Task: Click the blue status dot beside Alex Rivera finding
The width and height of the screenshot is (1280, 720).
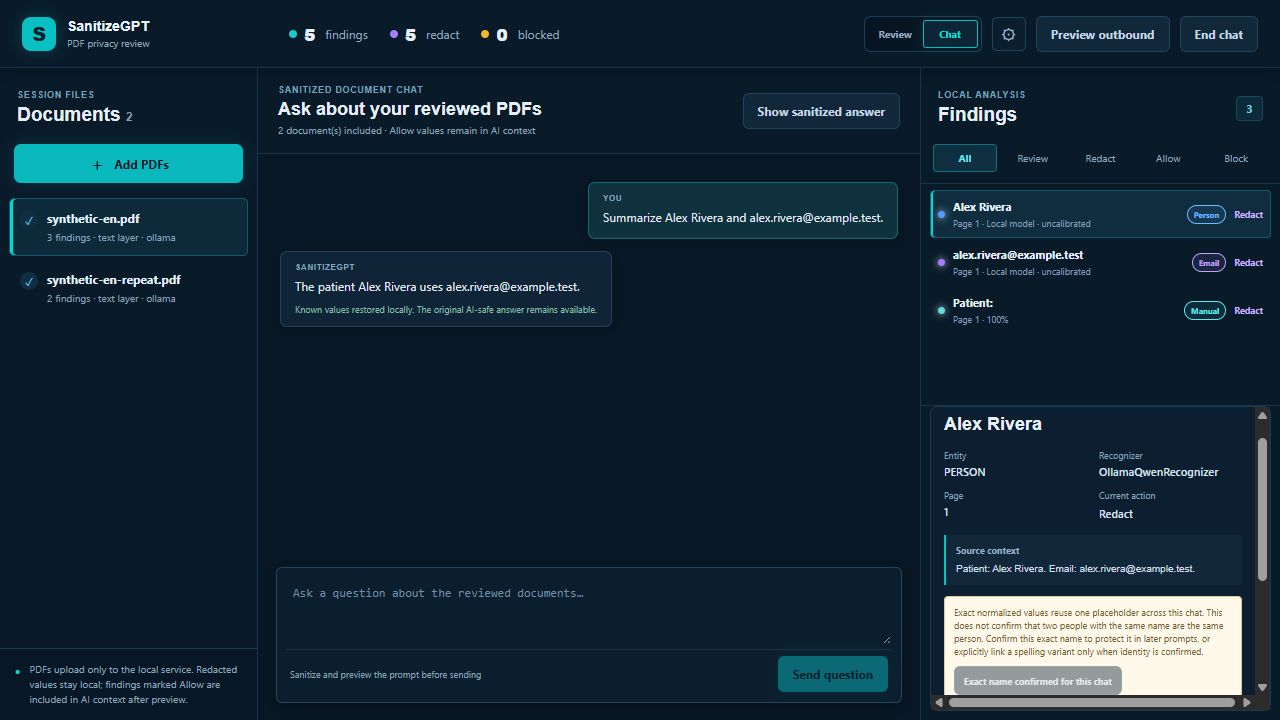Action: coord(941,215)
